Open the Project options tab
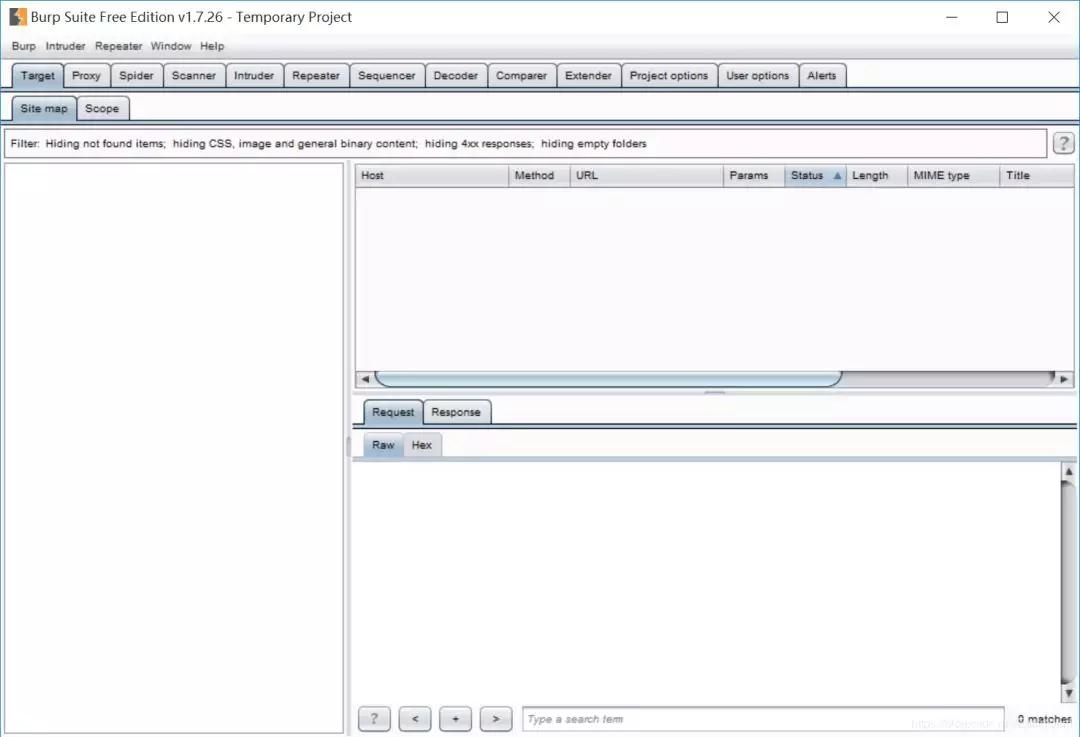This screenshot has width=1080, height=737. pos(669,76)
